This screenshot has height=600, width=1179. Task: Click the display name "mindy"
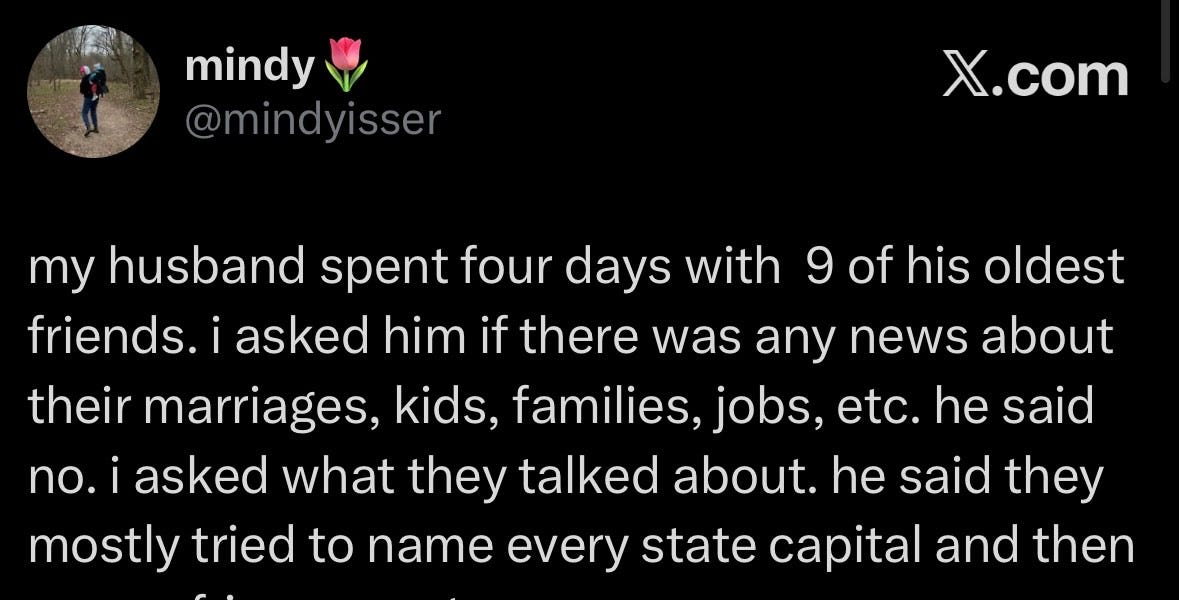(249, 66)
